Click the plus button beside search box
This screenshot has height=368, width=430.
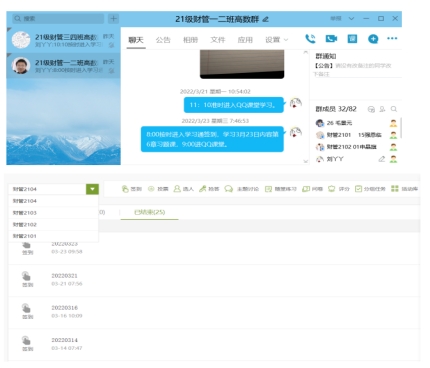(x=113, y=18)
